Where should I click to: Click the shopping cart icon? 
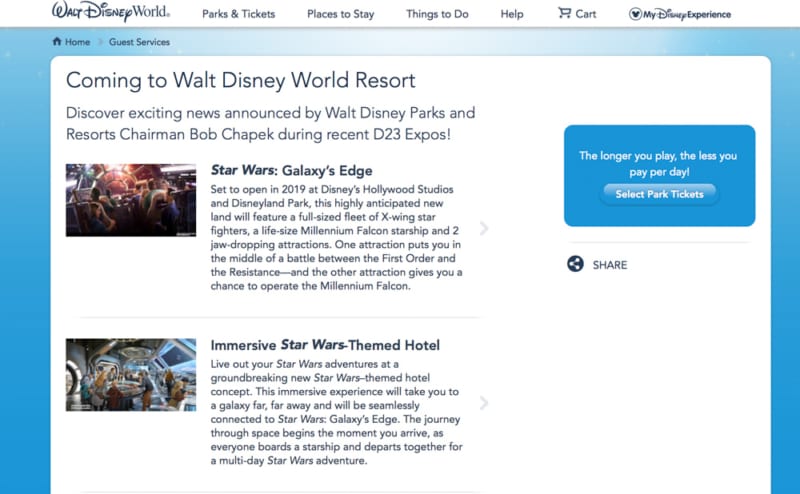click(564, 13)
